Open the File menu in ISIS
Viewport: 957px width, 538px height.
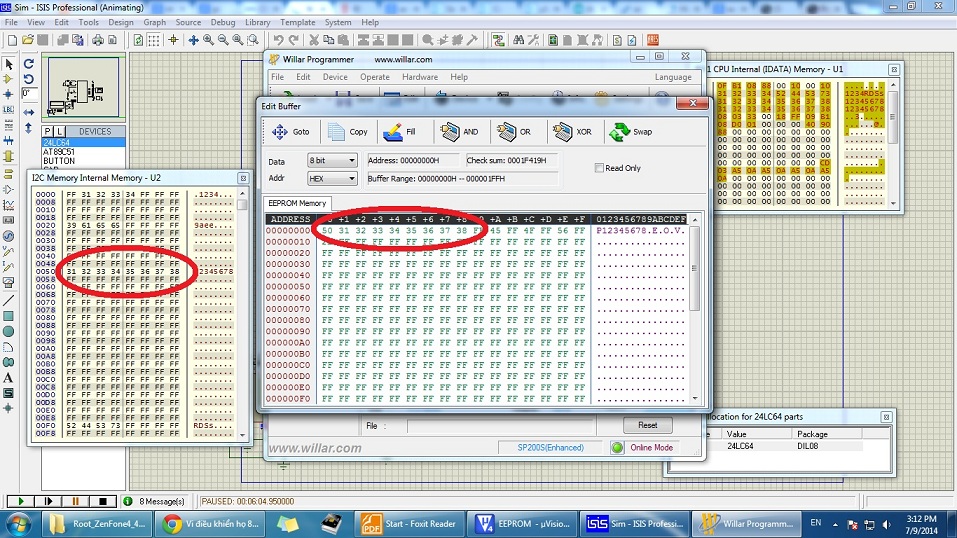pos(11,23)
